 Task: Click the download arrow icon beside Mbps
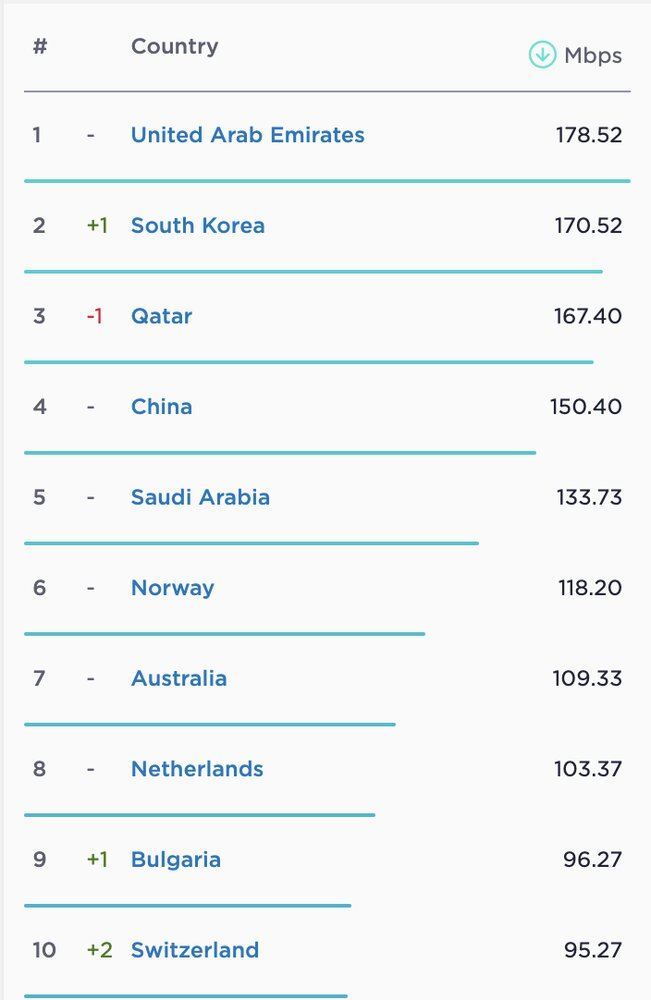tap(542, 55)
